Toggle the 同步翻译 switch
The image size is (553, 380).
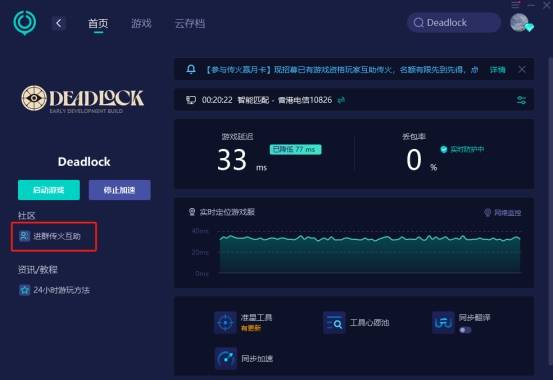click(465, 330)
